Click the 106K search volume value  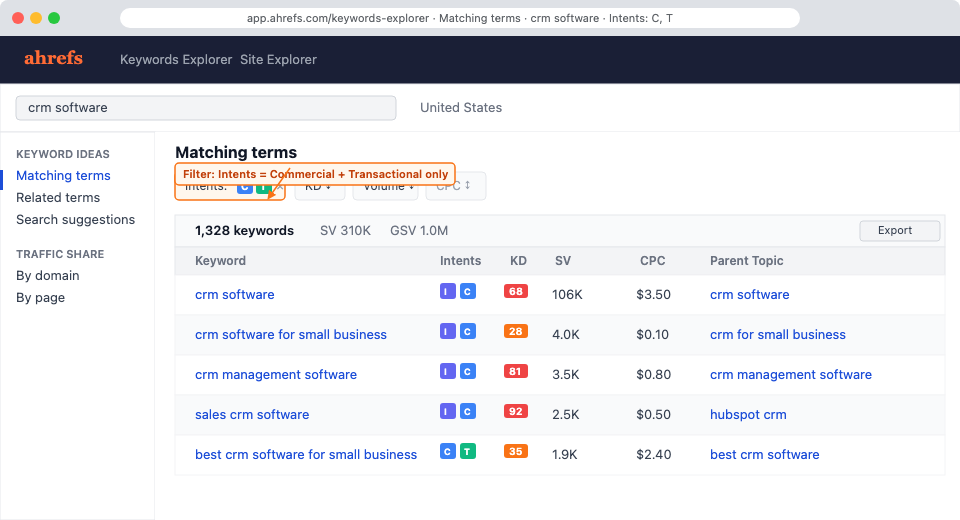point(567,295)
